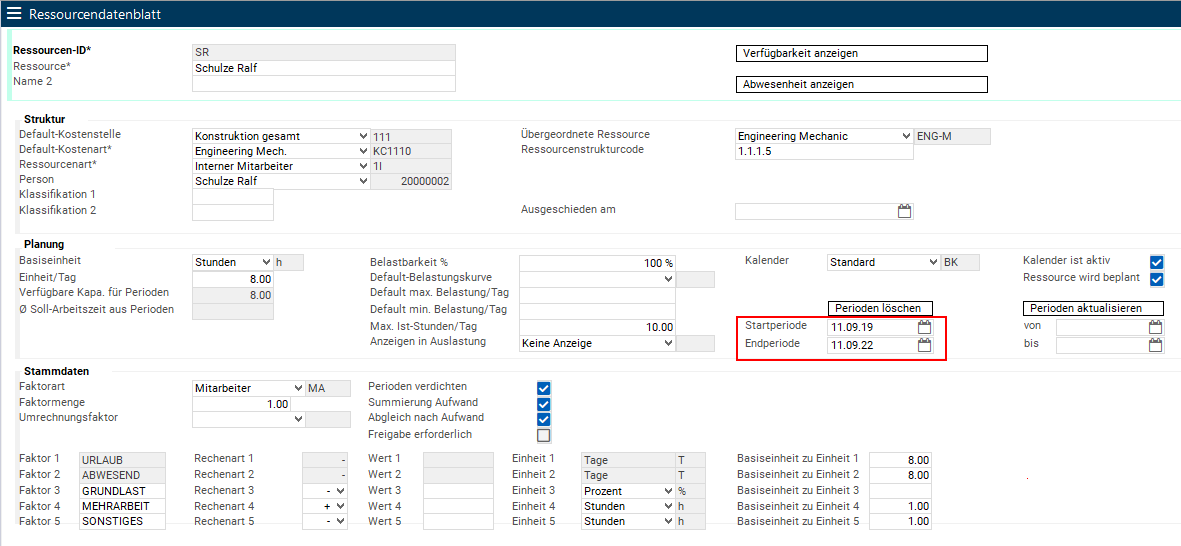Expand the Default-Kostenstelle dropdown
The image size is (1181, 546).
click(x=361, y=136)
